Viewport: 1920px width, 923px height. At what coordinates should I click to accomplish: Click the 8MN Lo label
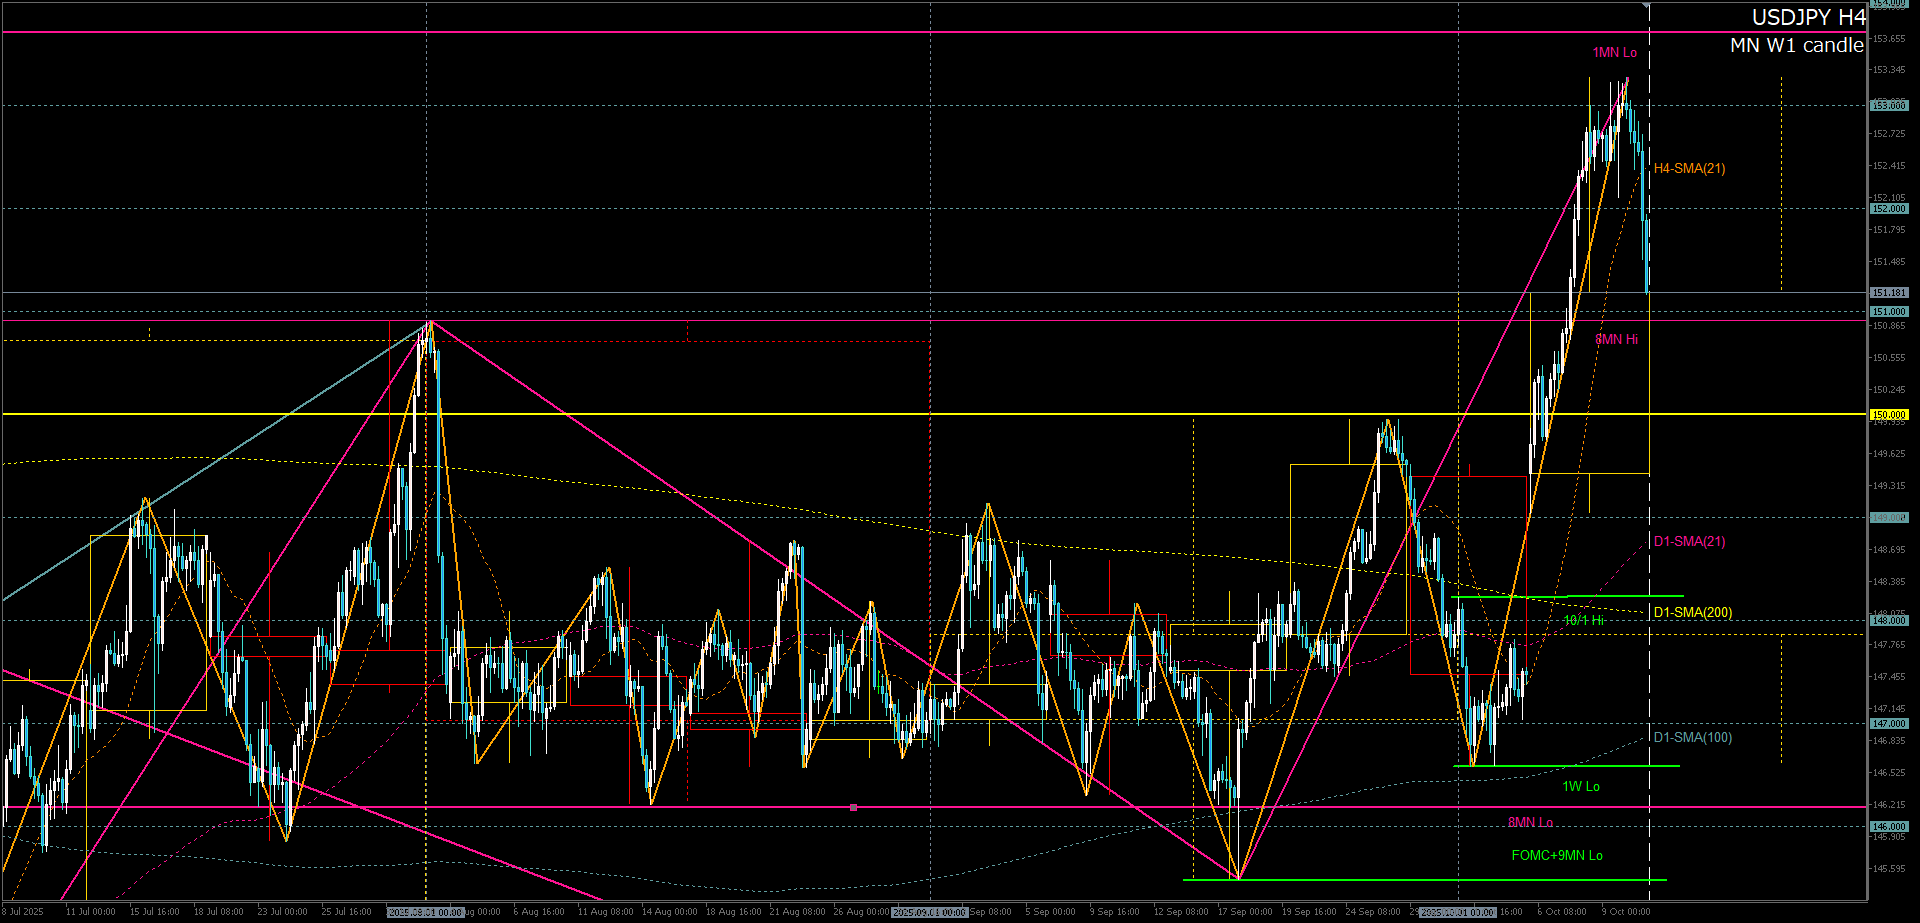pos(1530,822)
